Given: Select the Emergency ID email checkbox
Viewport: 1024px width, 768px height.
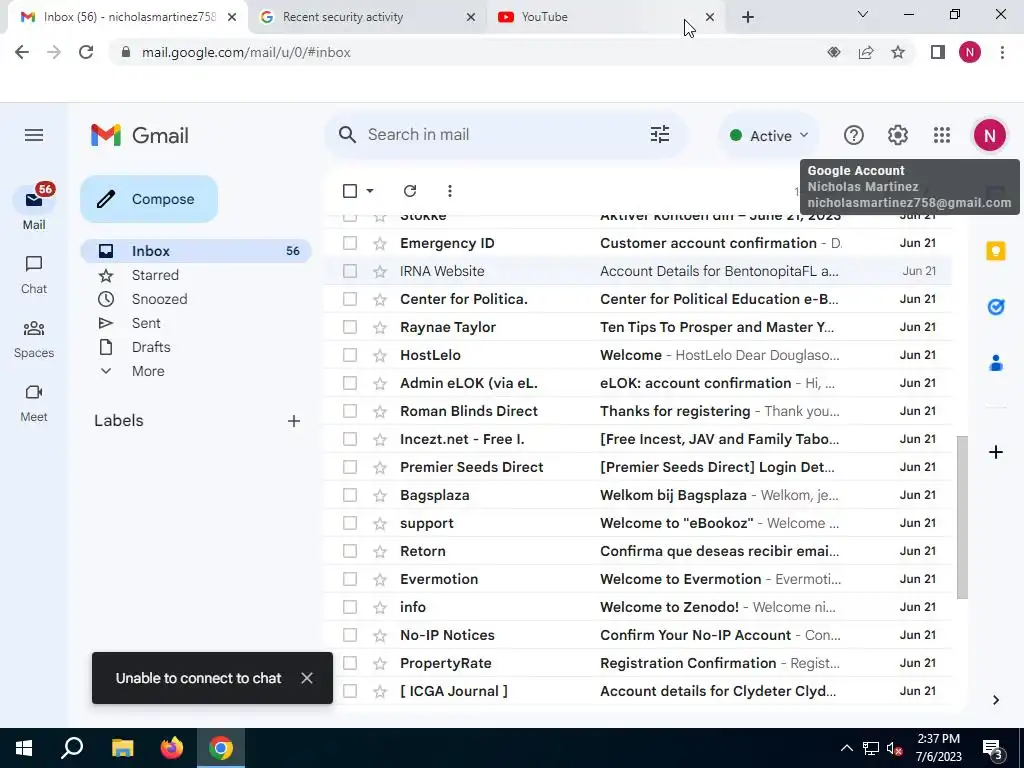Looking at the screenshot, I should (x=350, y=243).
